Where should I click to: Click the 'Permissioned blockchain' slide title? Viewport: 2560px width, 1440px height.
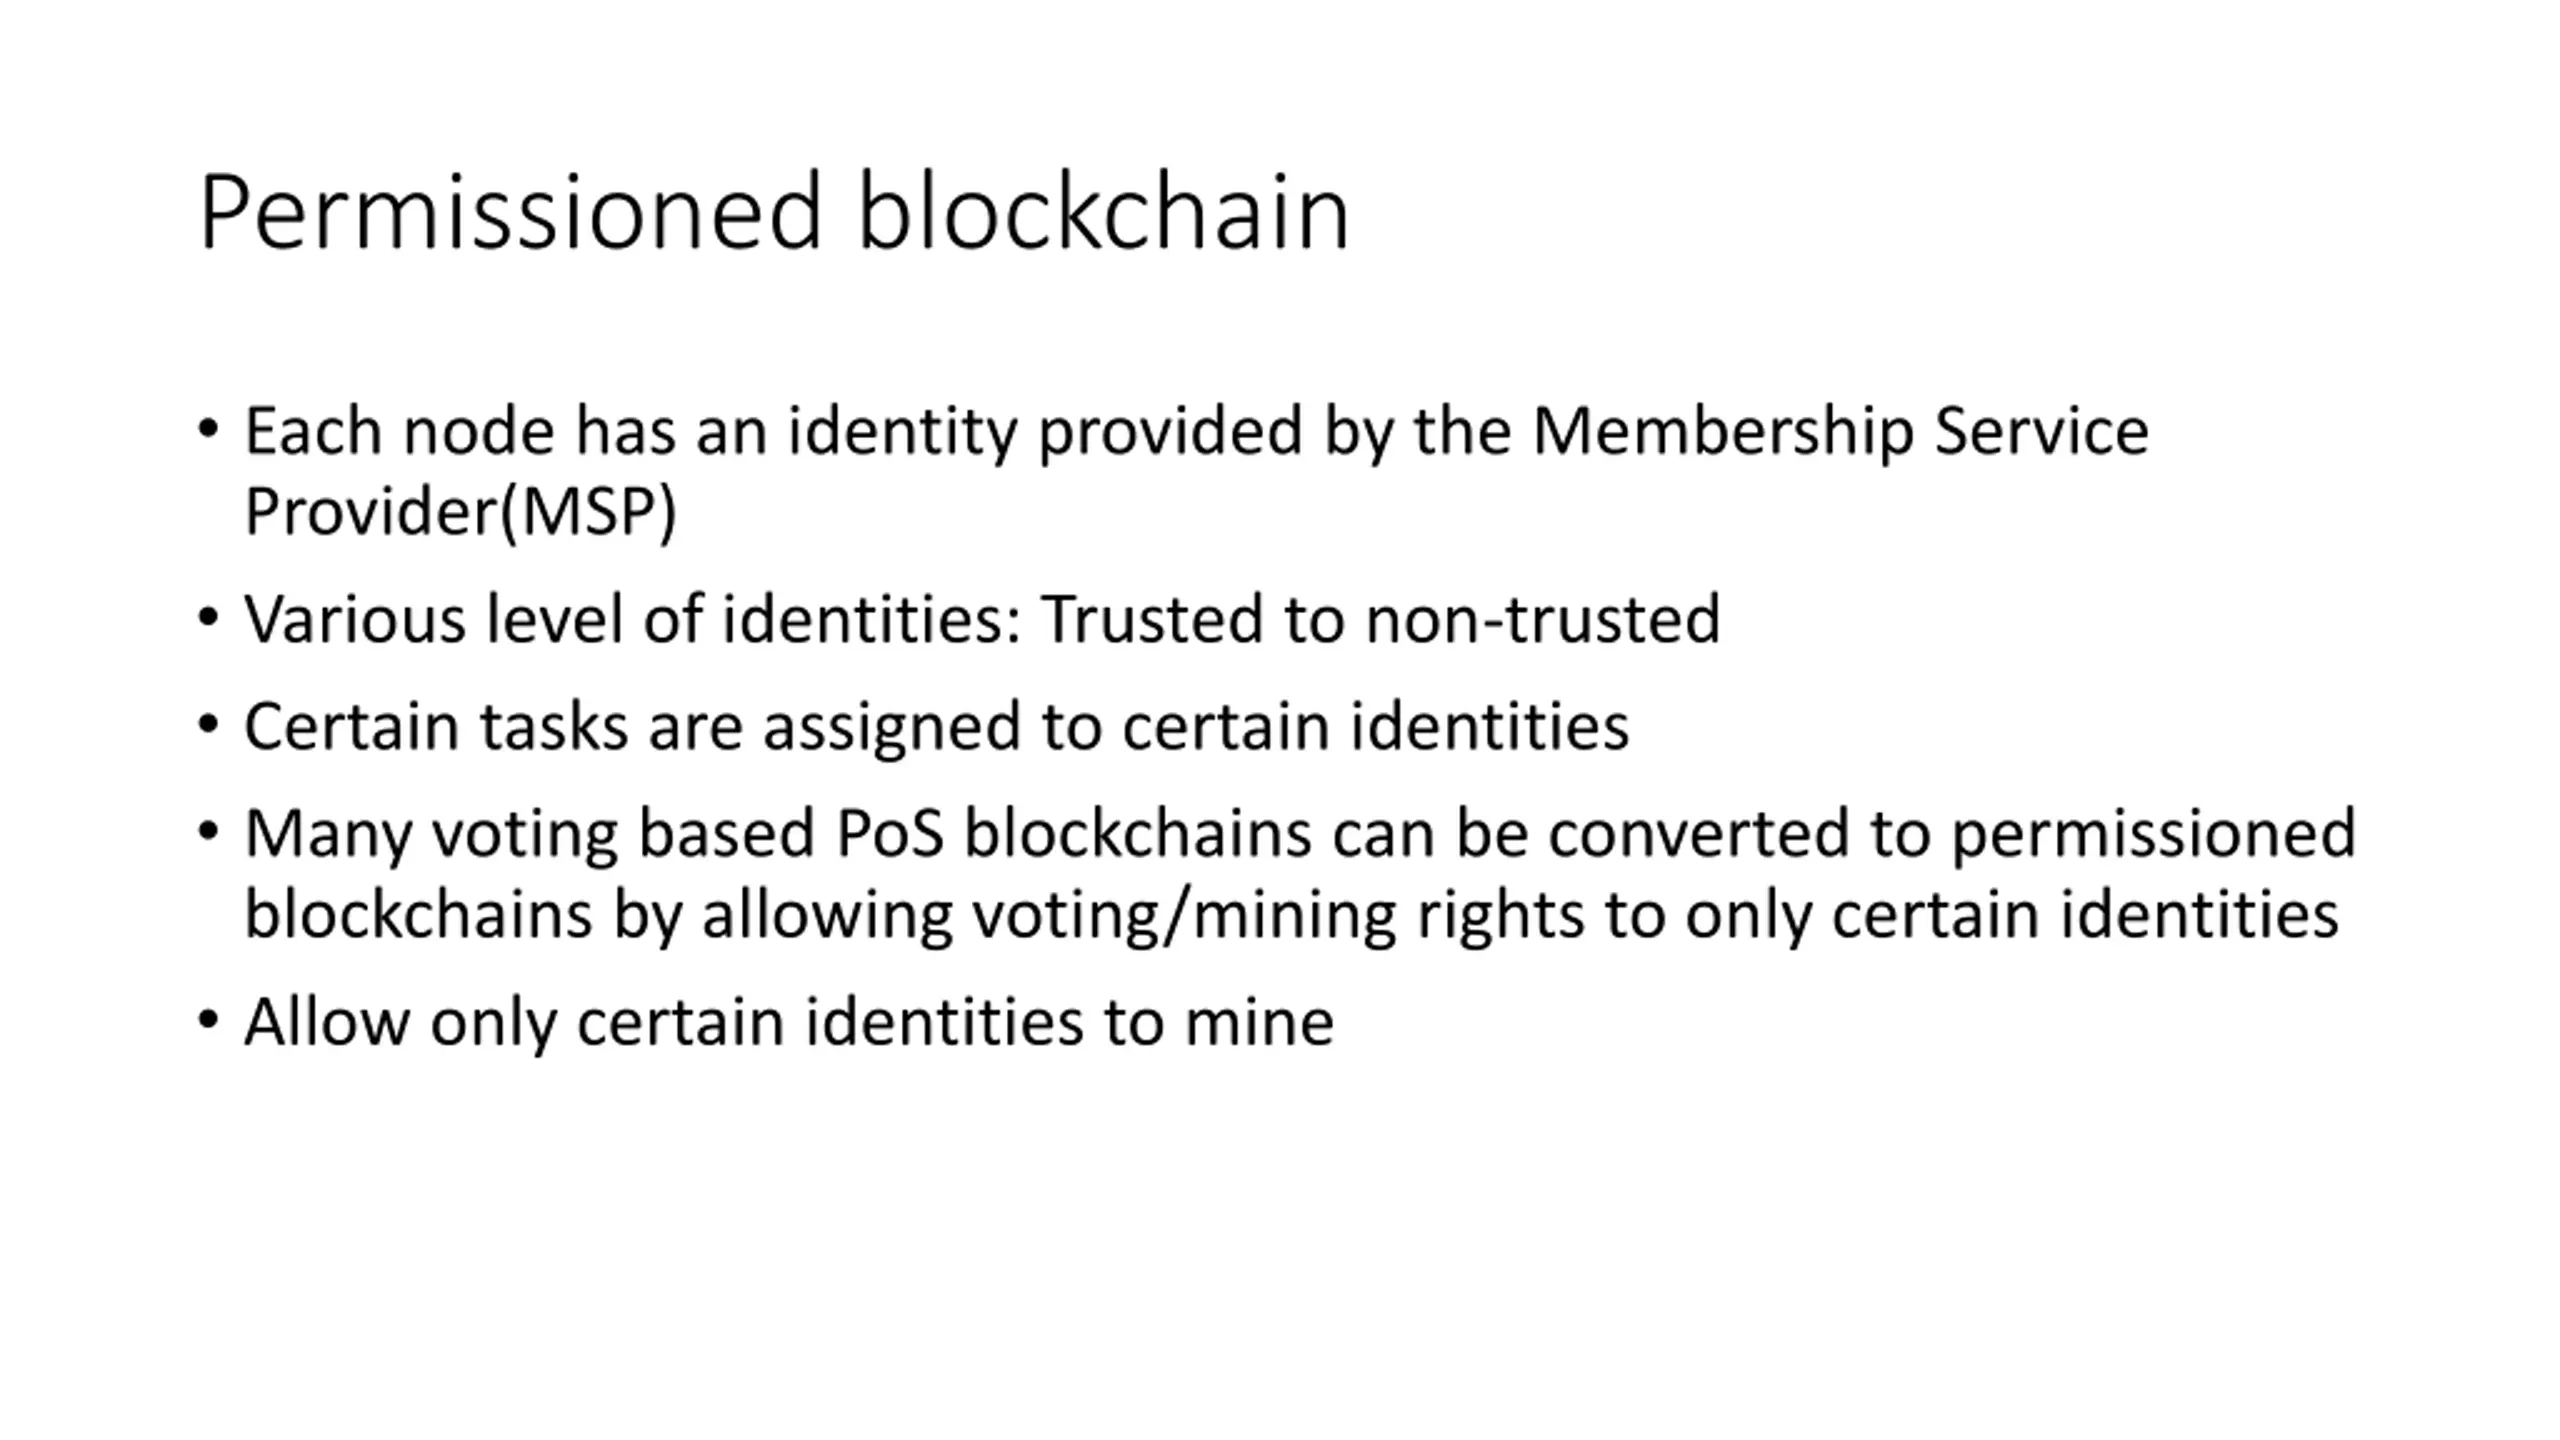click(x=774, y=215)
